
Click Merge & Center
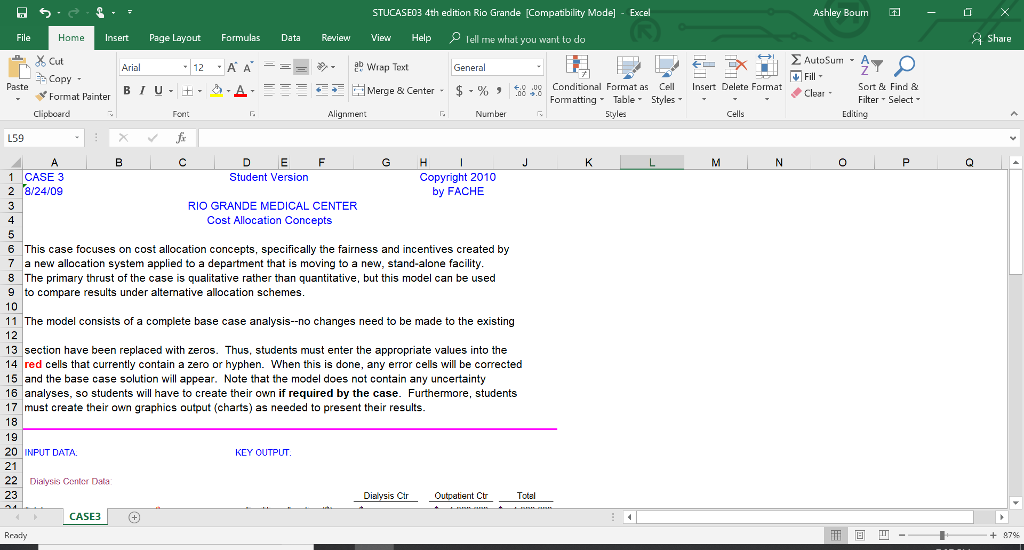[394, 91]
